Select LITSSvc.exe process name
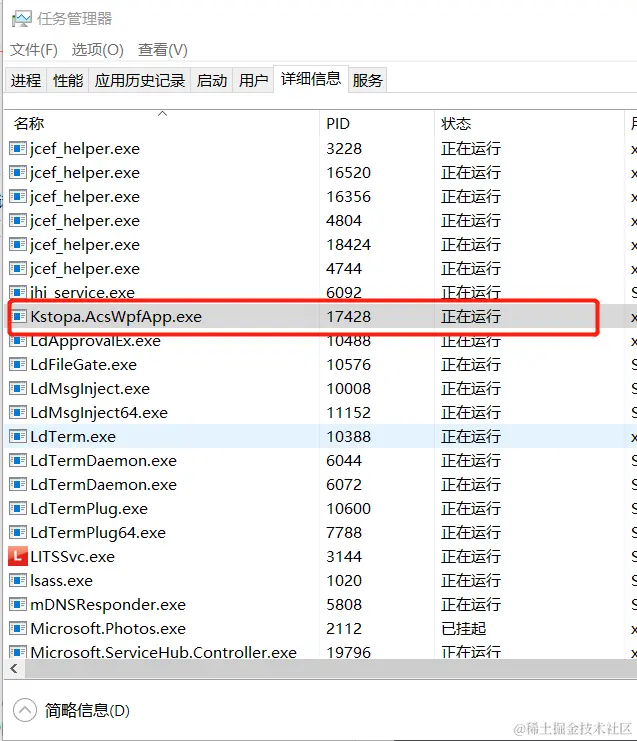Screen dimensions: 637x741 (72, 556)
